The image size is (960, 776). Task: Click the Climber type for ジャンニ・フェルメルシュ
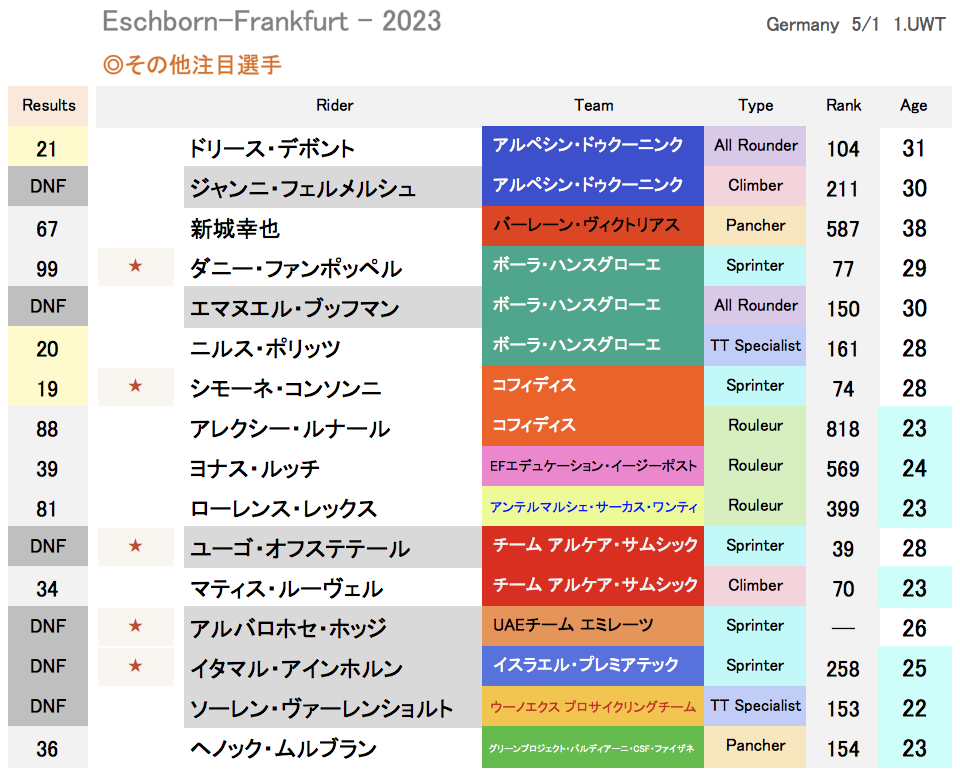point(755,186)
